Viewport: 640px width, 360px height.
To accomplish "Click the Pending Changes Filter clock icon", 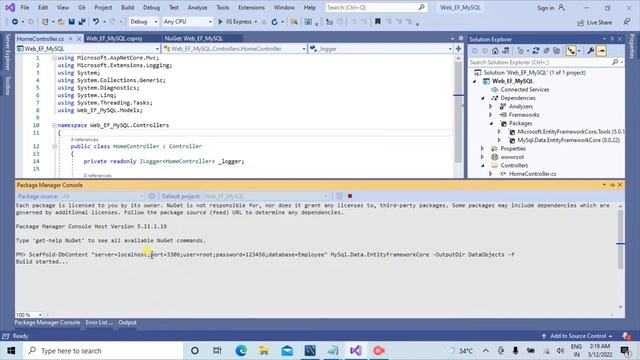I will point(520,51).
